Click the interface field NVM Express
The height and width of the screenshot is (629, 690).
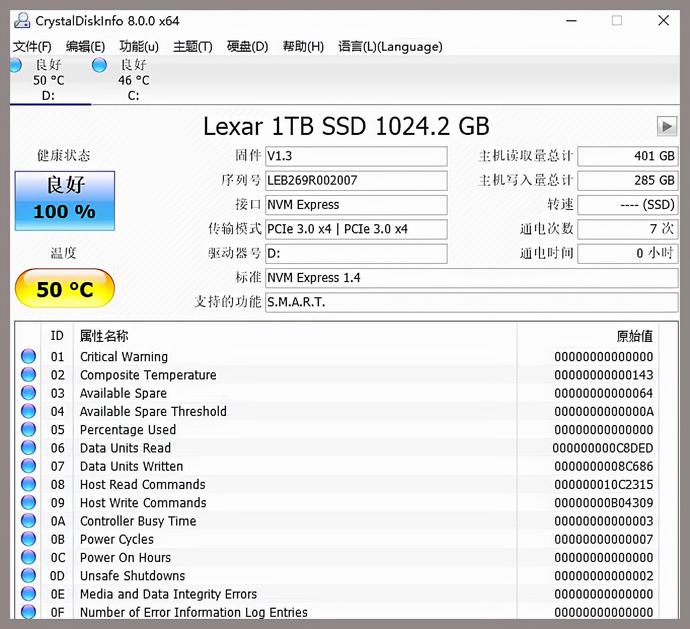356,205
